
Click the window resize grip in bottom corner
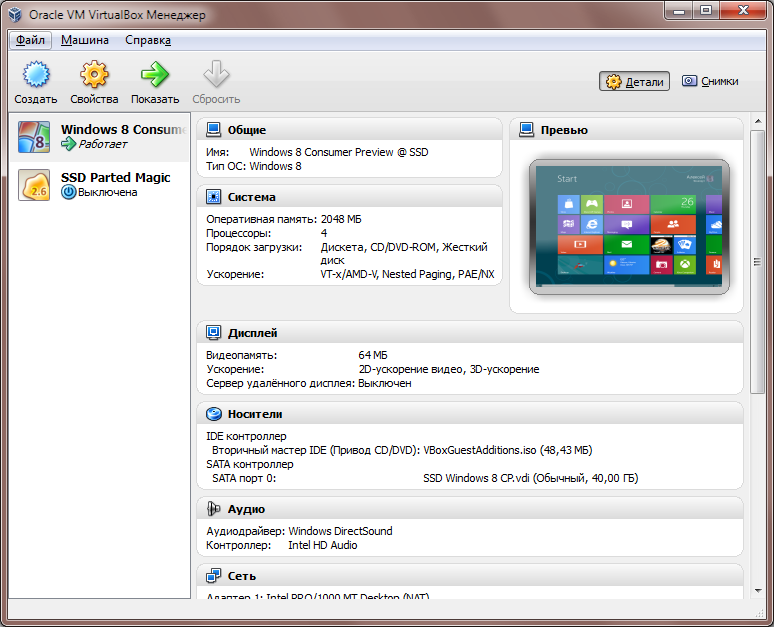click(x=759, y=613)
